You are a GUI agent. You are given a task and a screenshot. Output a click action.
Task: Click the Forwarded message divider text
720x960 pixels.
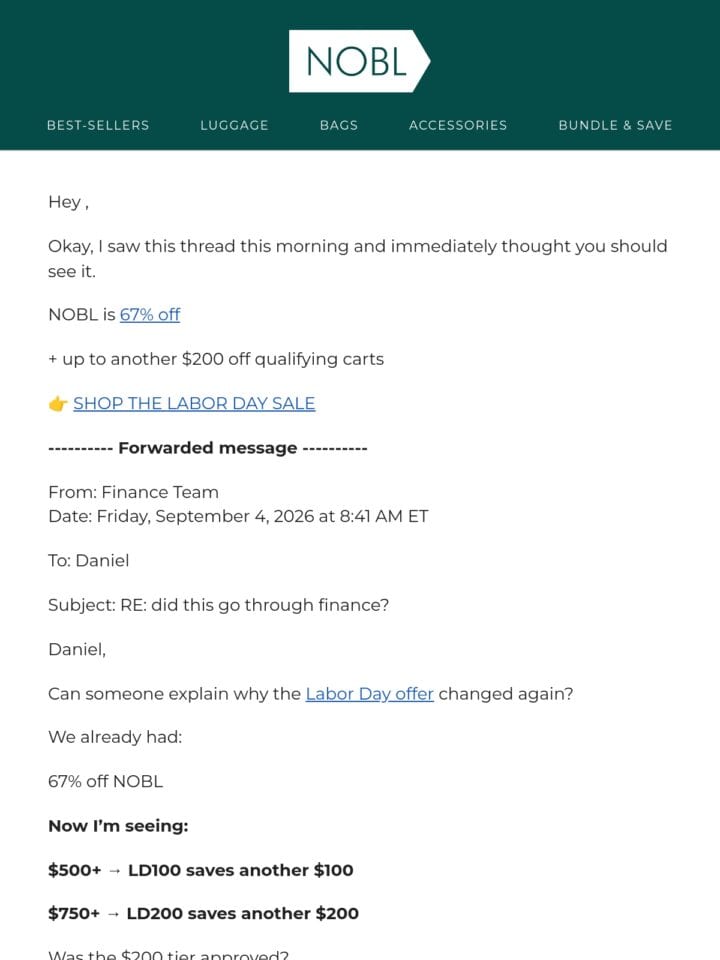point(208,448)
